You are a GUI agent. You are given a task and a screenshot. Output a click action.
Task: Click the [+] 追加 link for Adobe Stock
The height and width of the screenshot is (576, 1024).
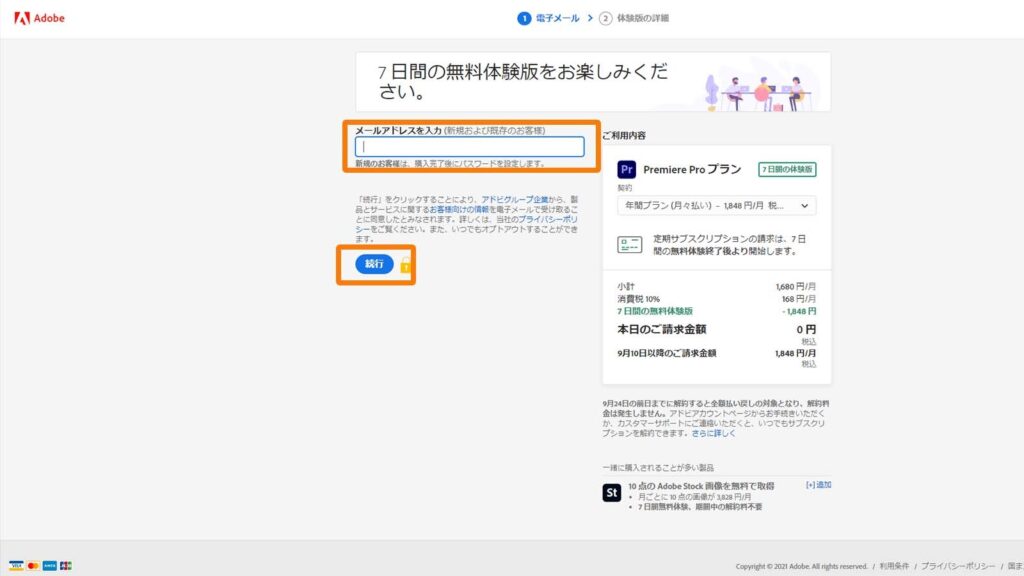click(818, 485)
